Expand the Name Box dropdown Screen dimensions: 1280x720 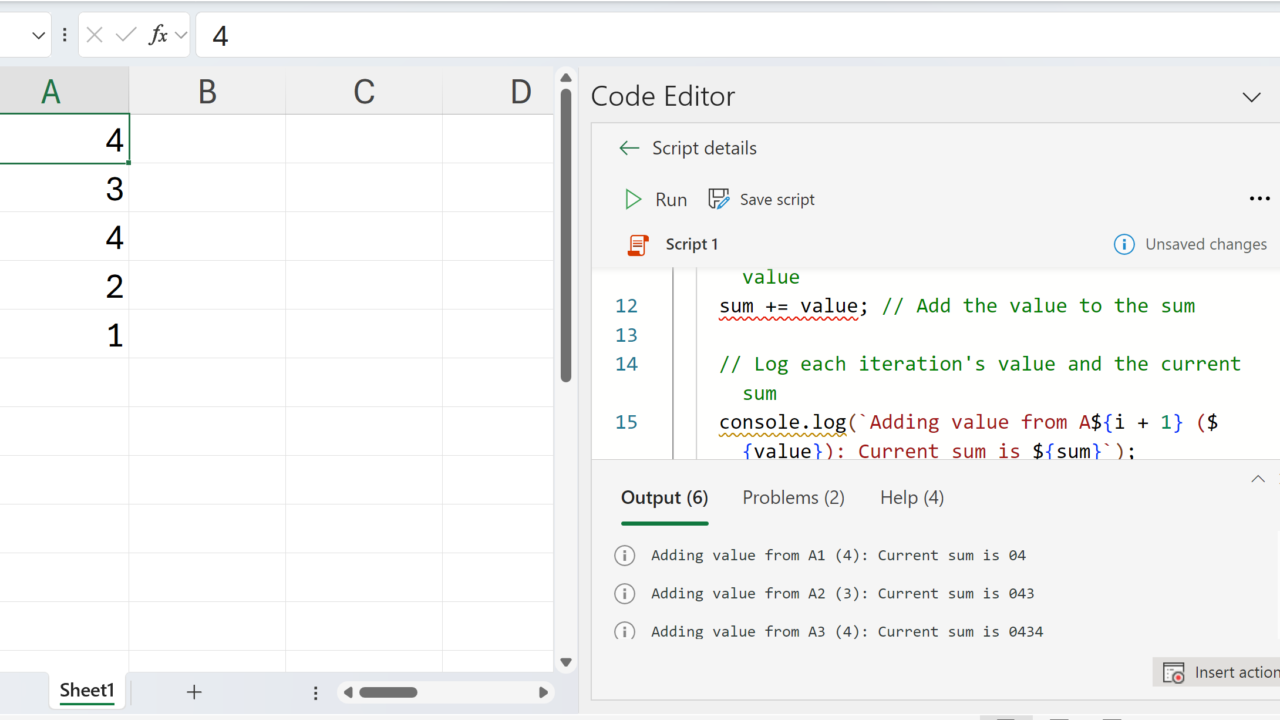coord(39,36)
